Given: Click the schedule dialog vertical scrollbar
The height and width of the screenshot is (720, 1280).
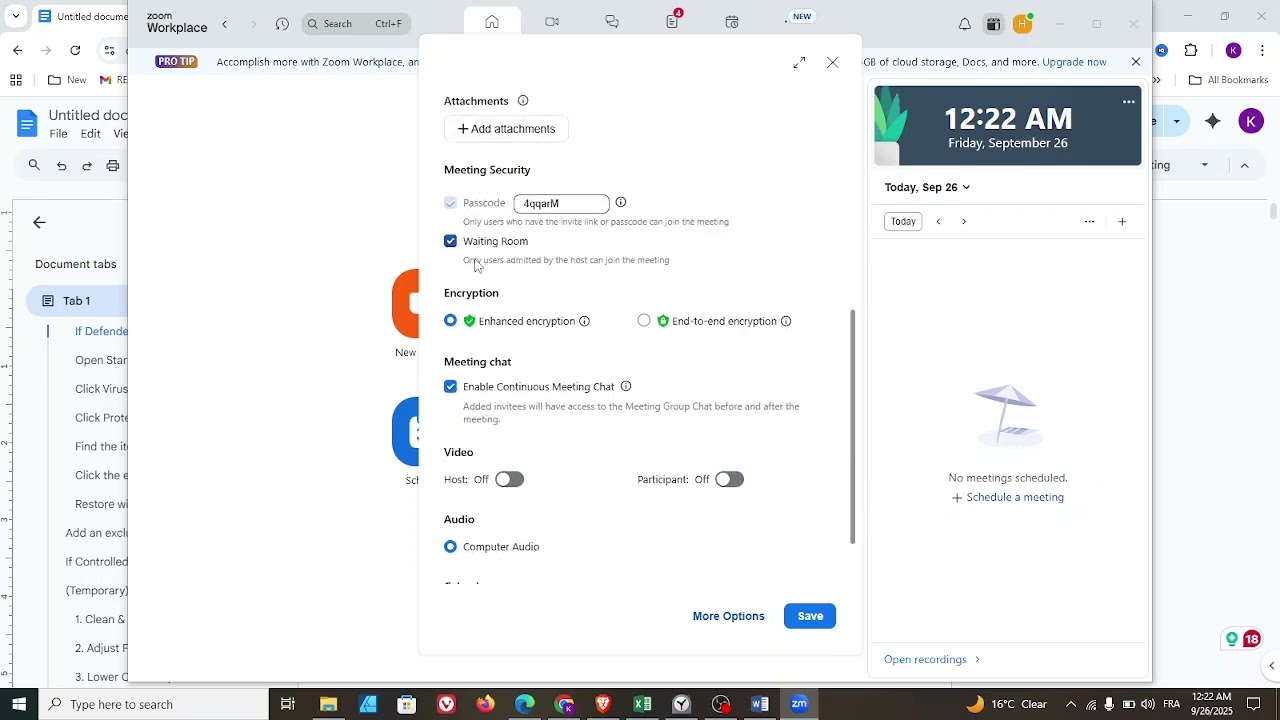Looking at the screenshot, I should (x=853, y=427).
